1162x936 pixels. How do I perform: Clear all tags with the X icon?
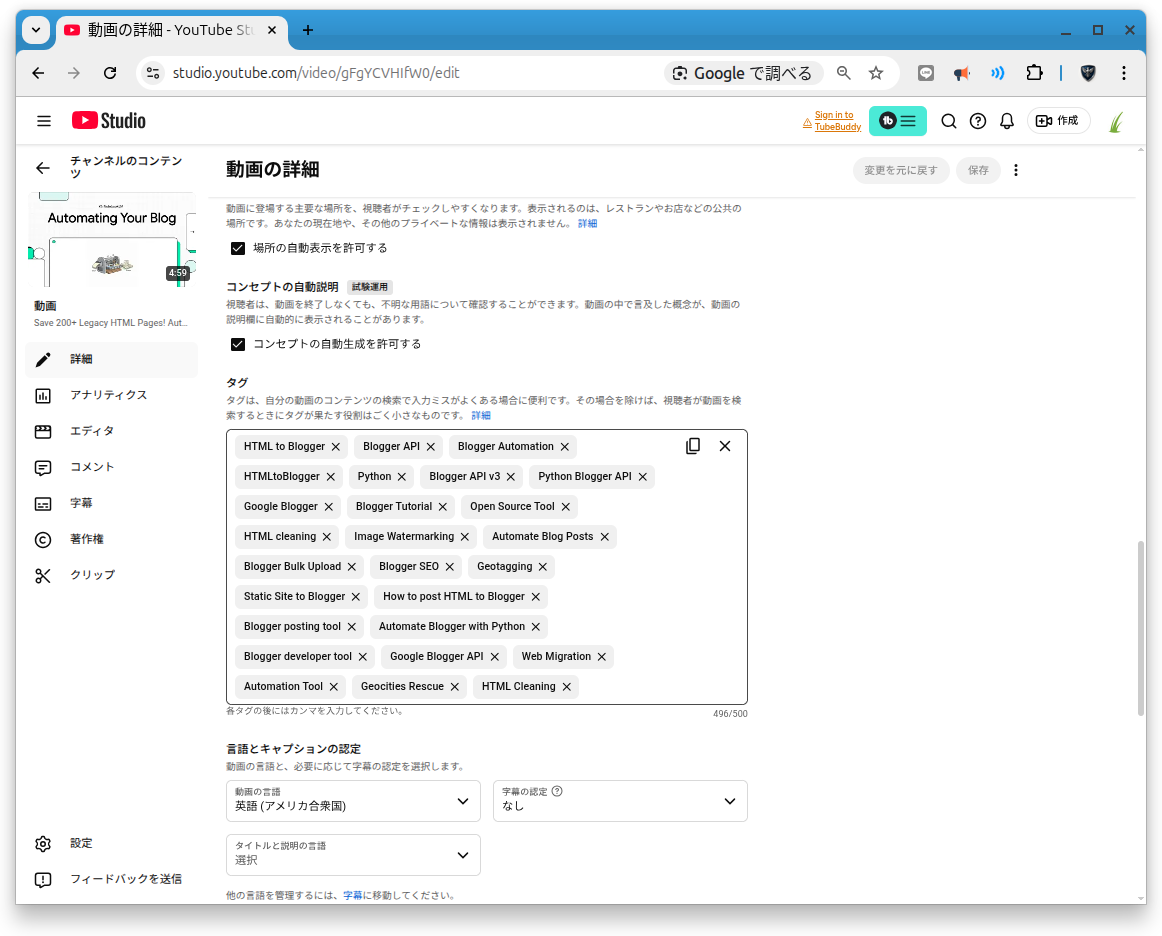click(725, 446)
